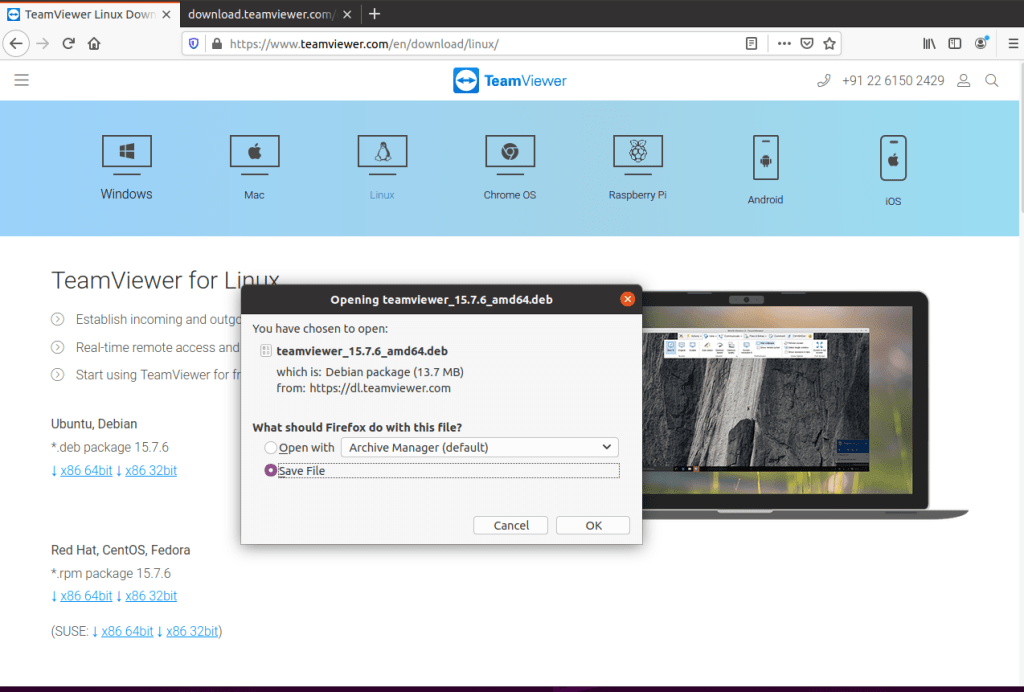The image size is (1024, 692).
Task: Close the TeamViewer Linux Download tab
Action: [167, 14]
